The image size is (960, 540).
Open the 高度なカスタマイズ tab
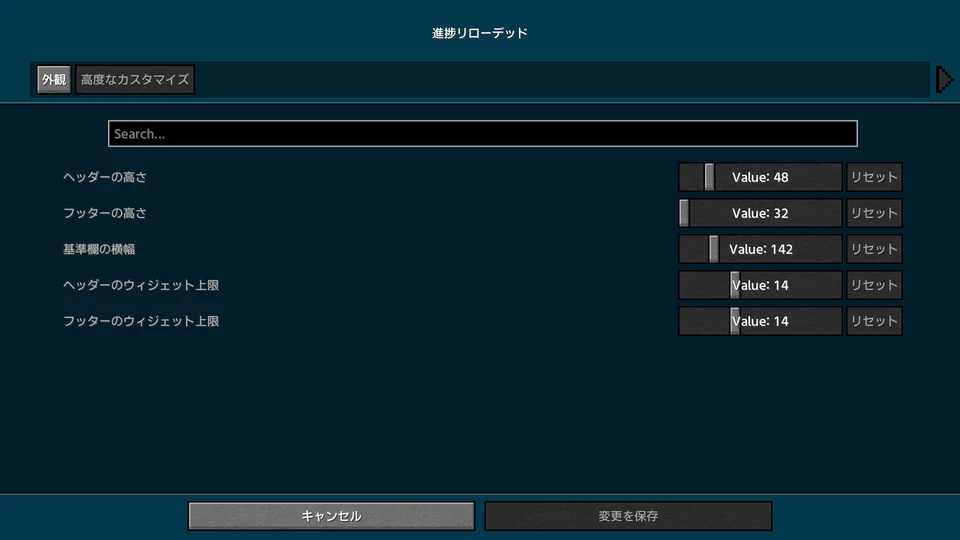pos(135,80)
